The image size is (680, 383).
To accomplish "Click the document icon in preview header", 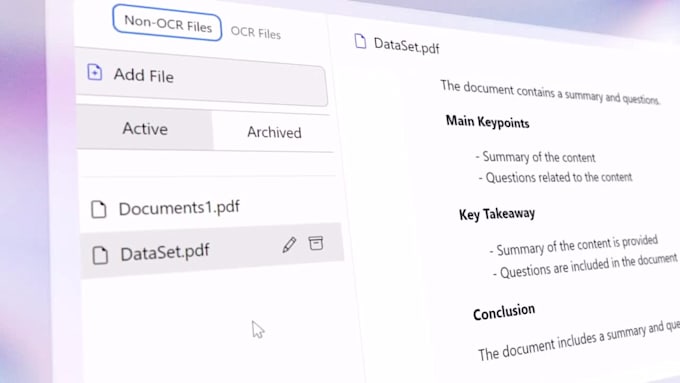I will 360,42.
